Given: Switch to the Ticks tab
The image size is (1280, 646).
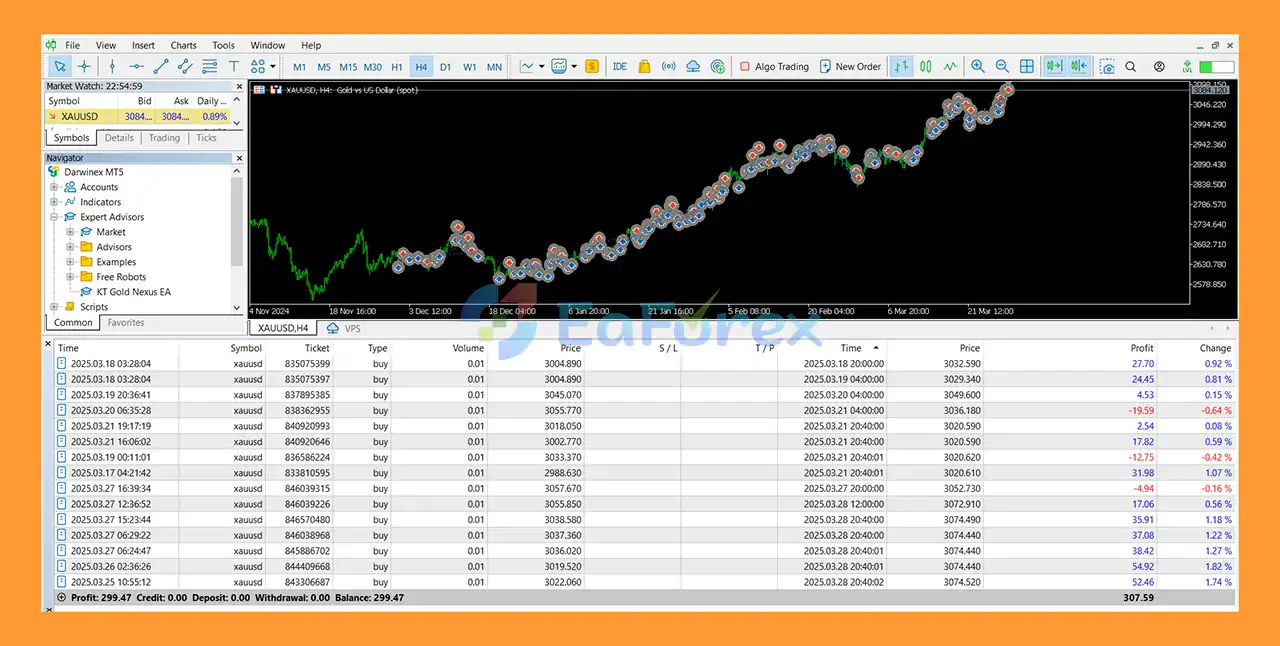Looking at the screenshot, I should click(206, 138).
